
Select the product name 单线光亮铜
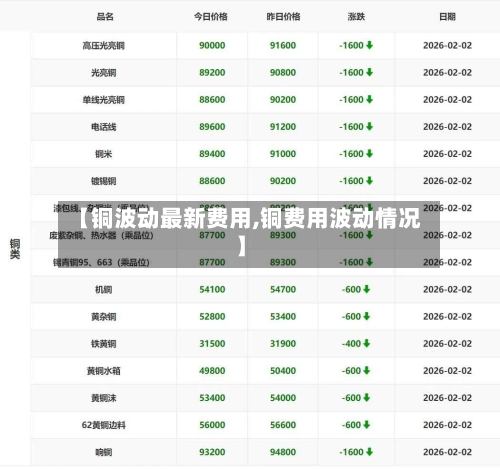click(x=104, y=100)
